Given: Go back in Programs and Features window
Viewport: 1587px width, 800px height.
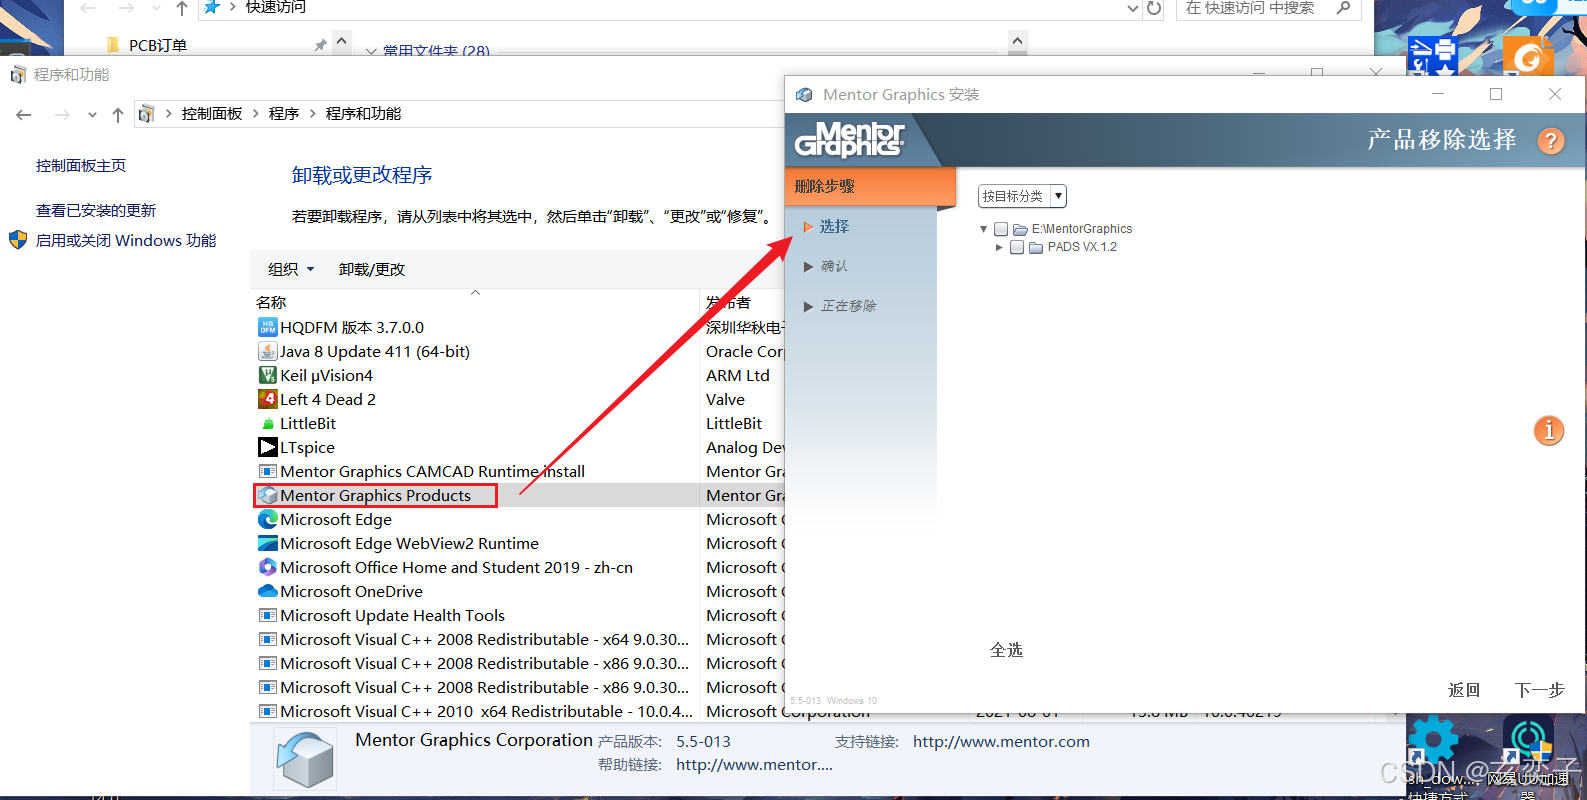Looking at the screenshot, I should coord(24,114).
